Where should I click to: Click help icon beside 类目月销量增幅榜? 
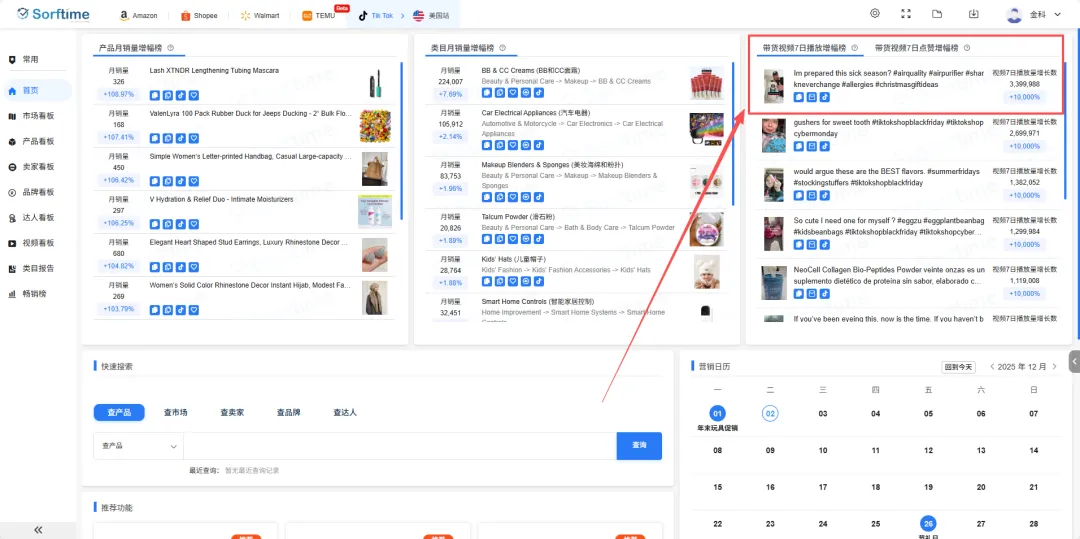tap(503, 48)
